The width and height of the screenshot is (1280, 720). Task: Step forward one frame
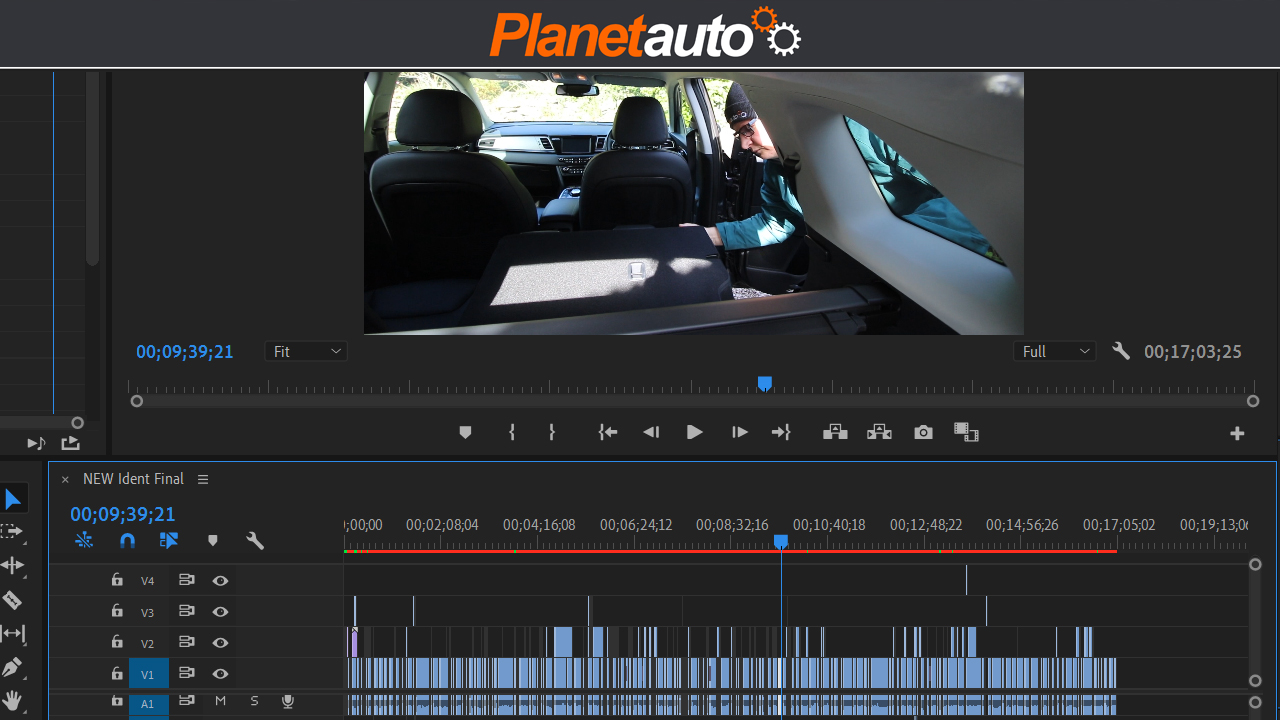(x=739, y=432)
